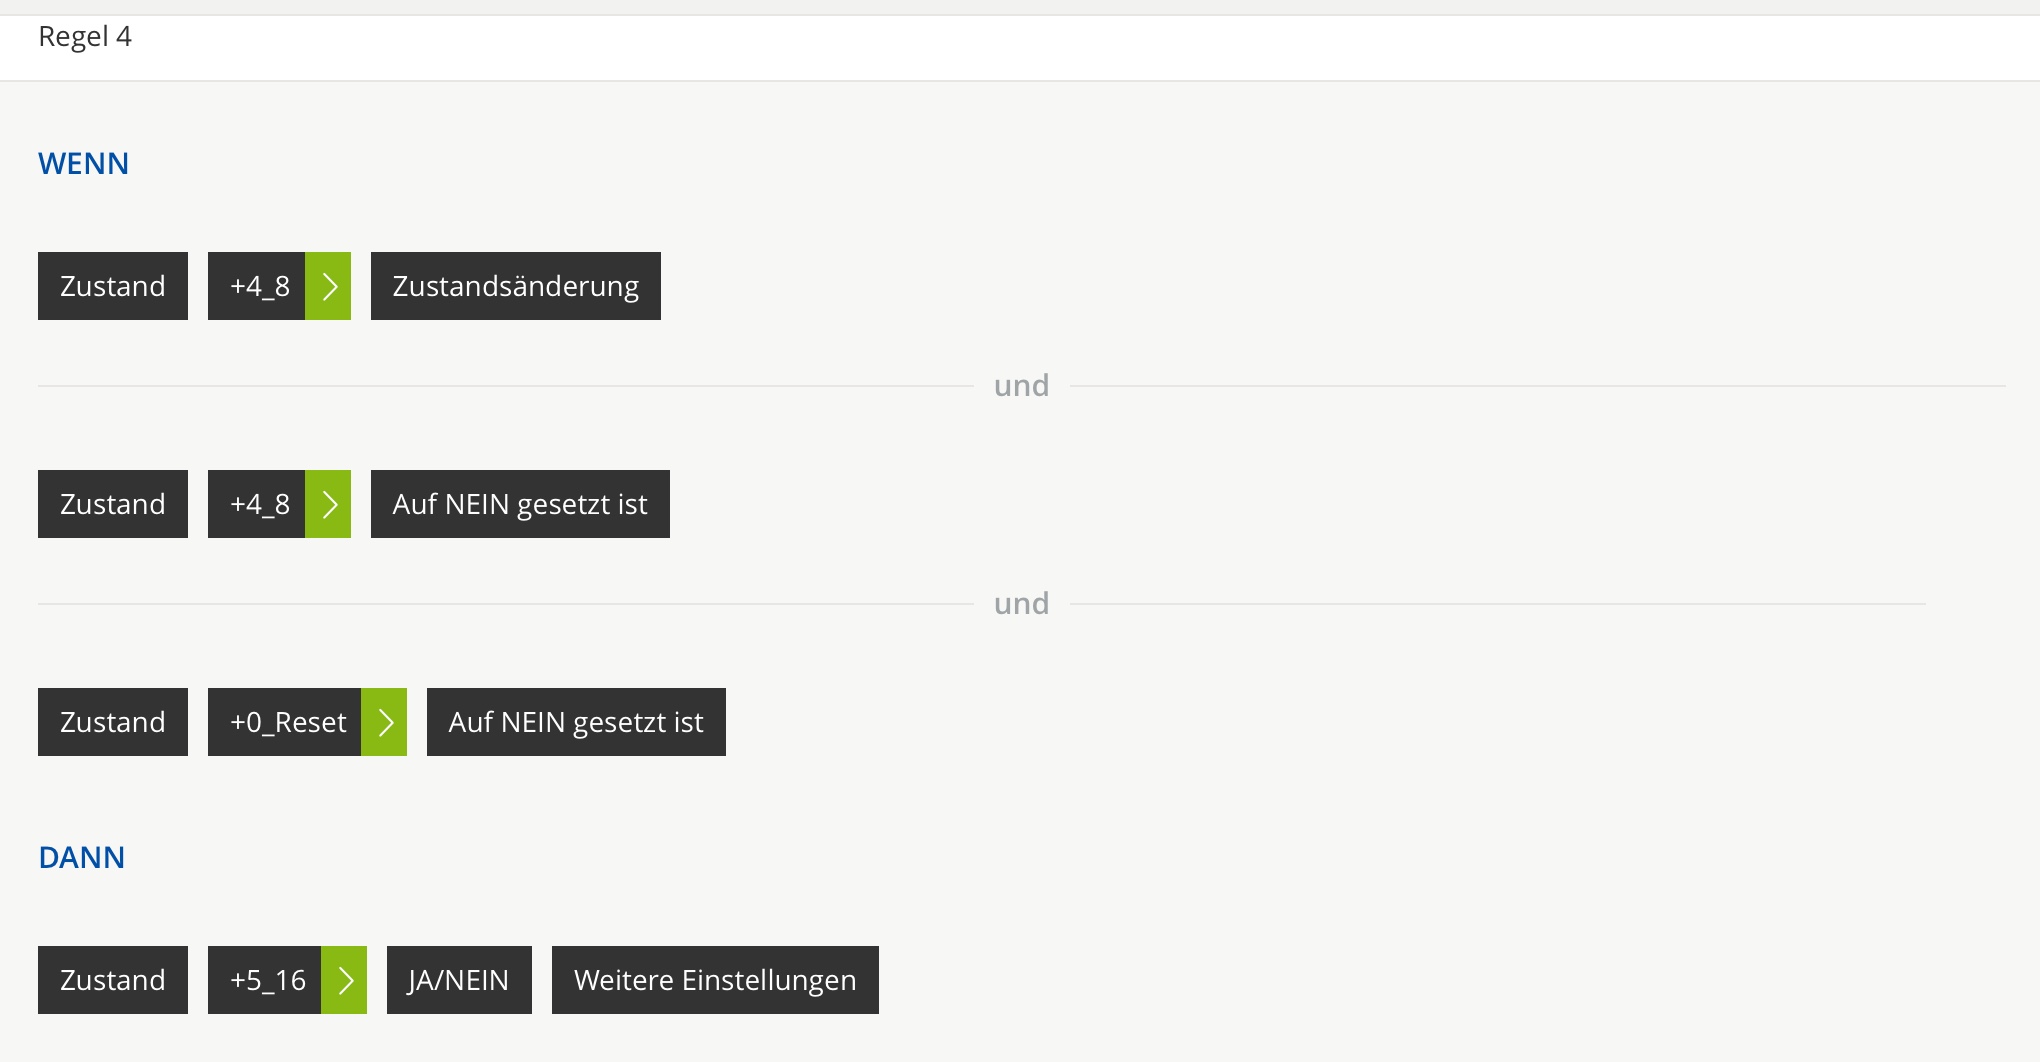
Task: Select the Zustand type in the first WENN condition
Action: (113, 286)
